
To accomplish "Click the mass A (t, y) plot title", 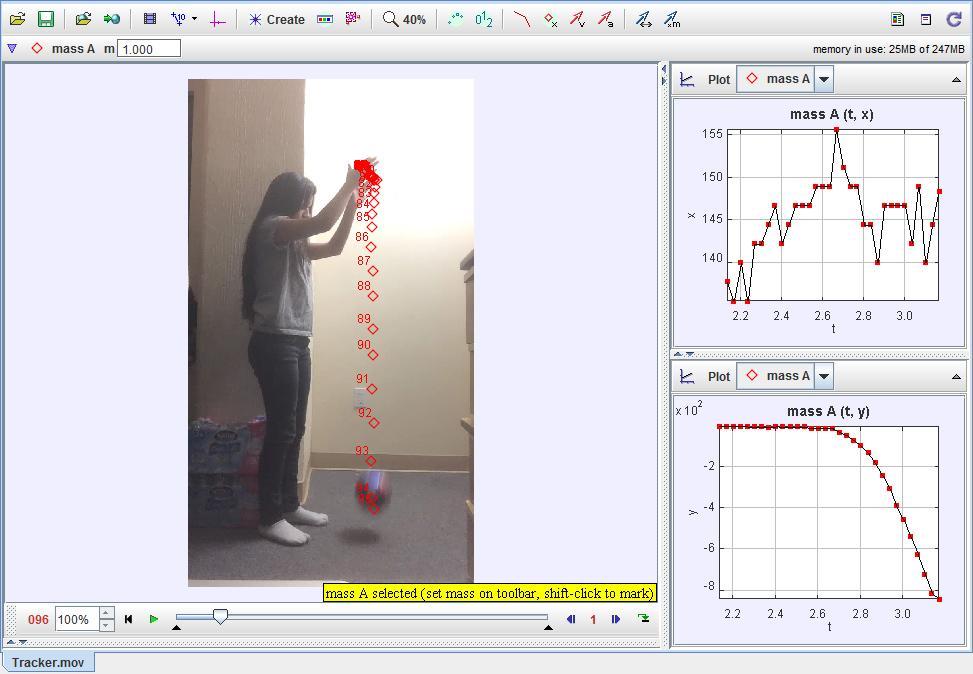I will [828, 411].
